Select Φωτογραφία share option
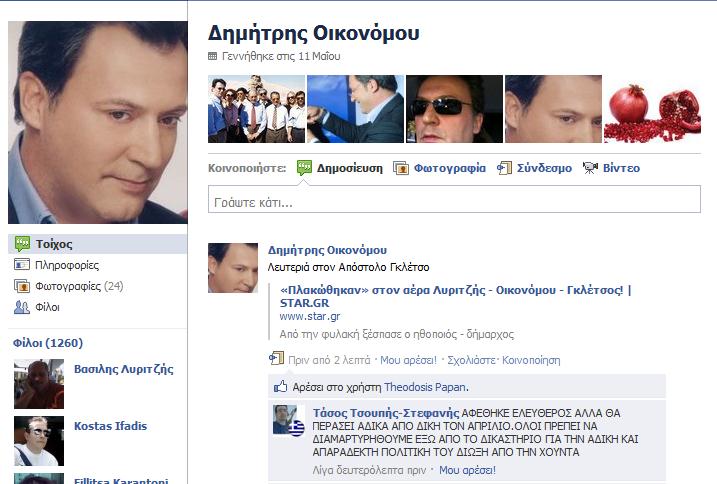 pos(449,168)
